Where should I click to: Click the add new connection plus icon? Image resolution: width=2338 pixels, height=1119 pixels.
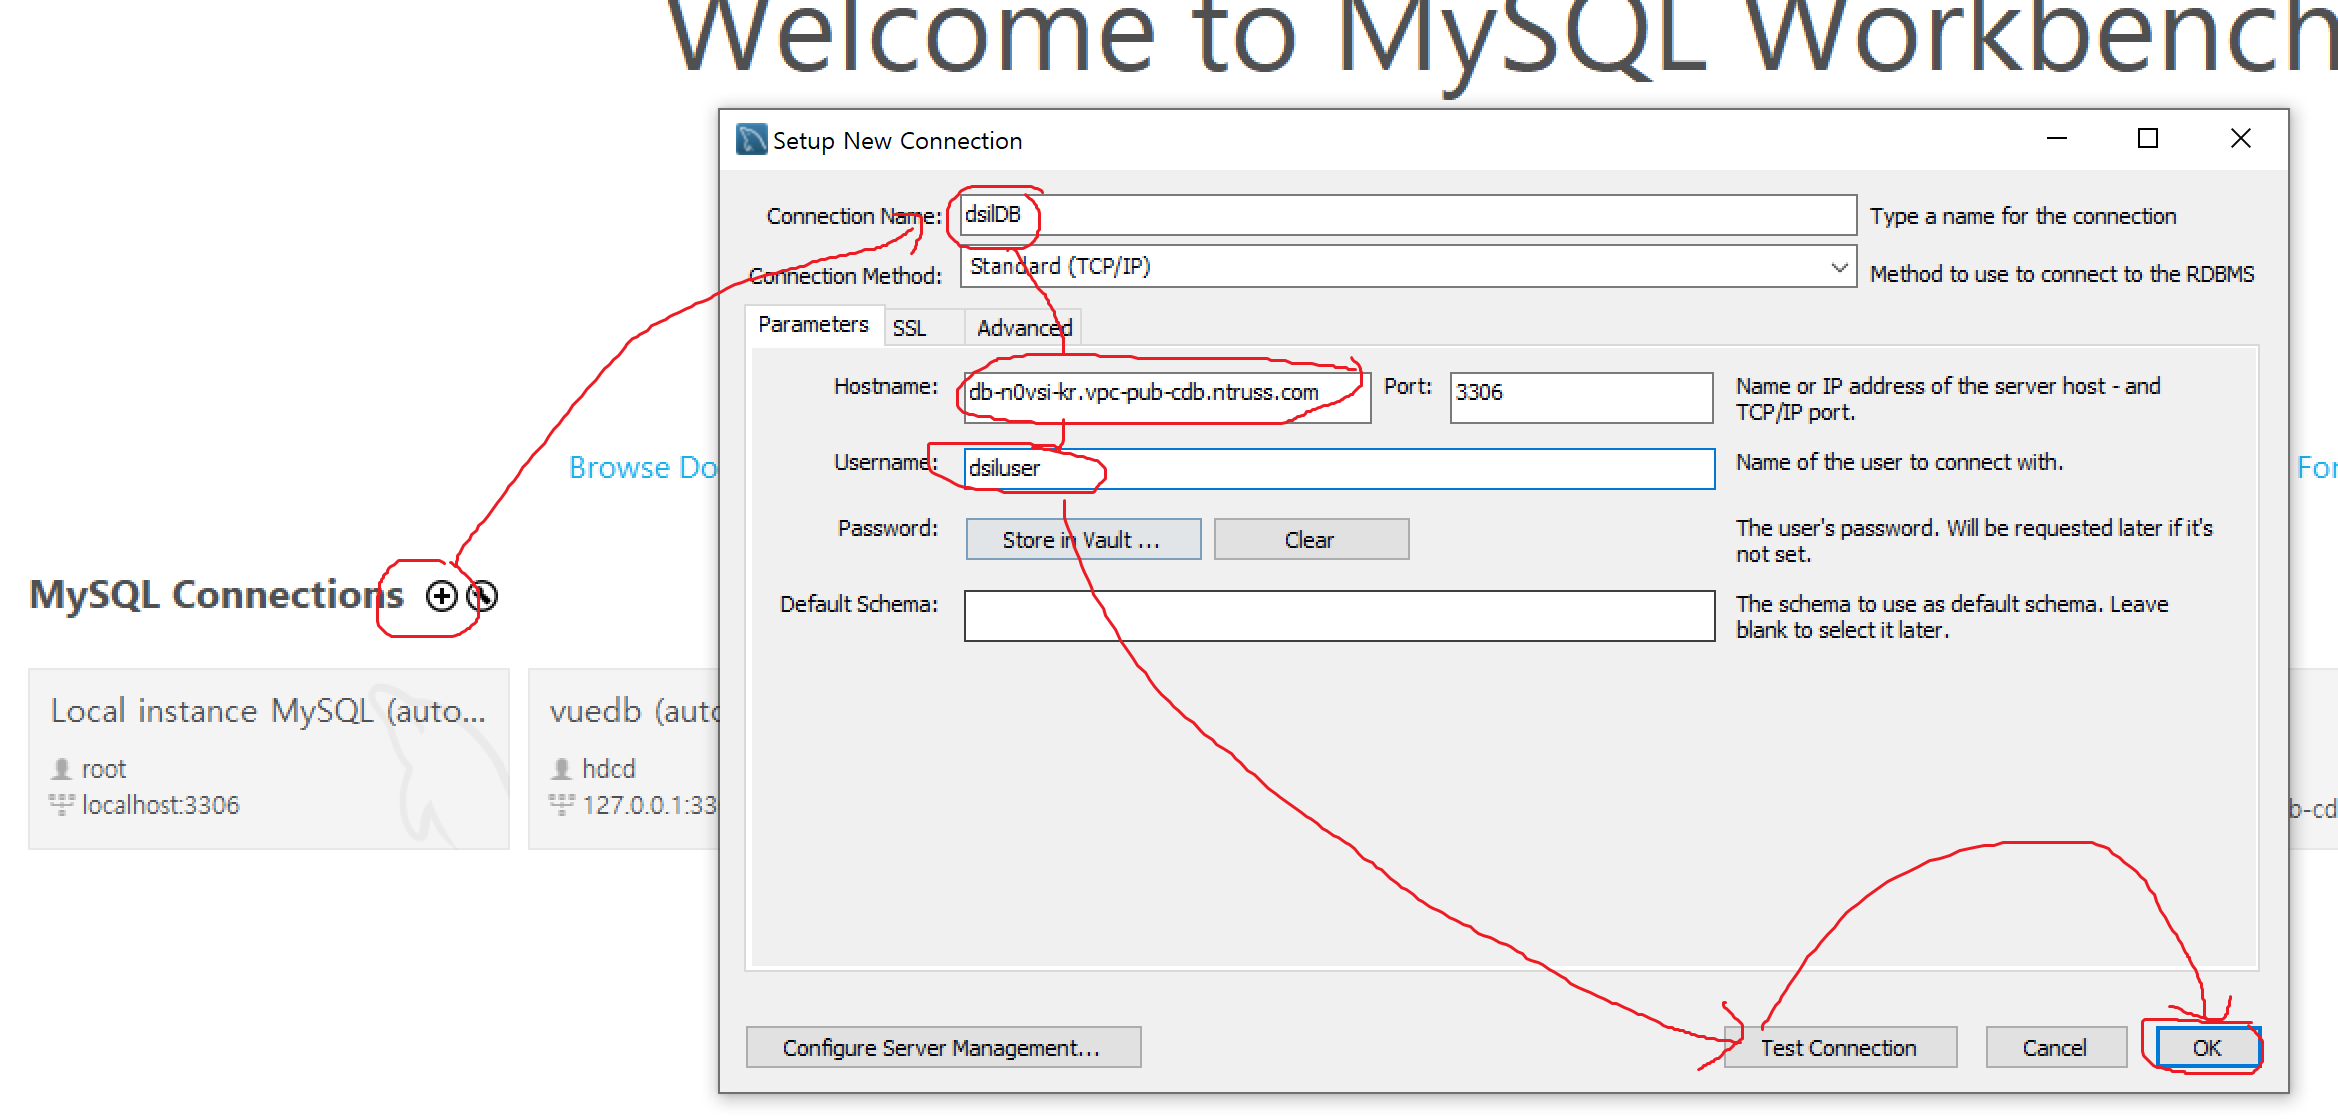[x=441, y=596]
